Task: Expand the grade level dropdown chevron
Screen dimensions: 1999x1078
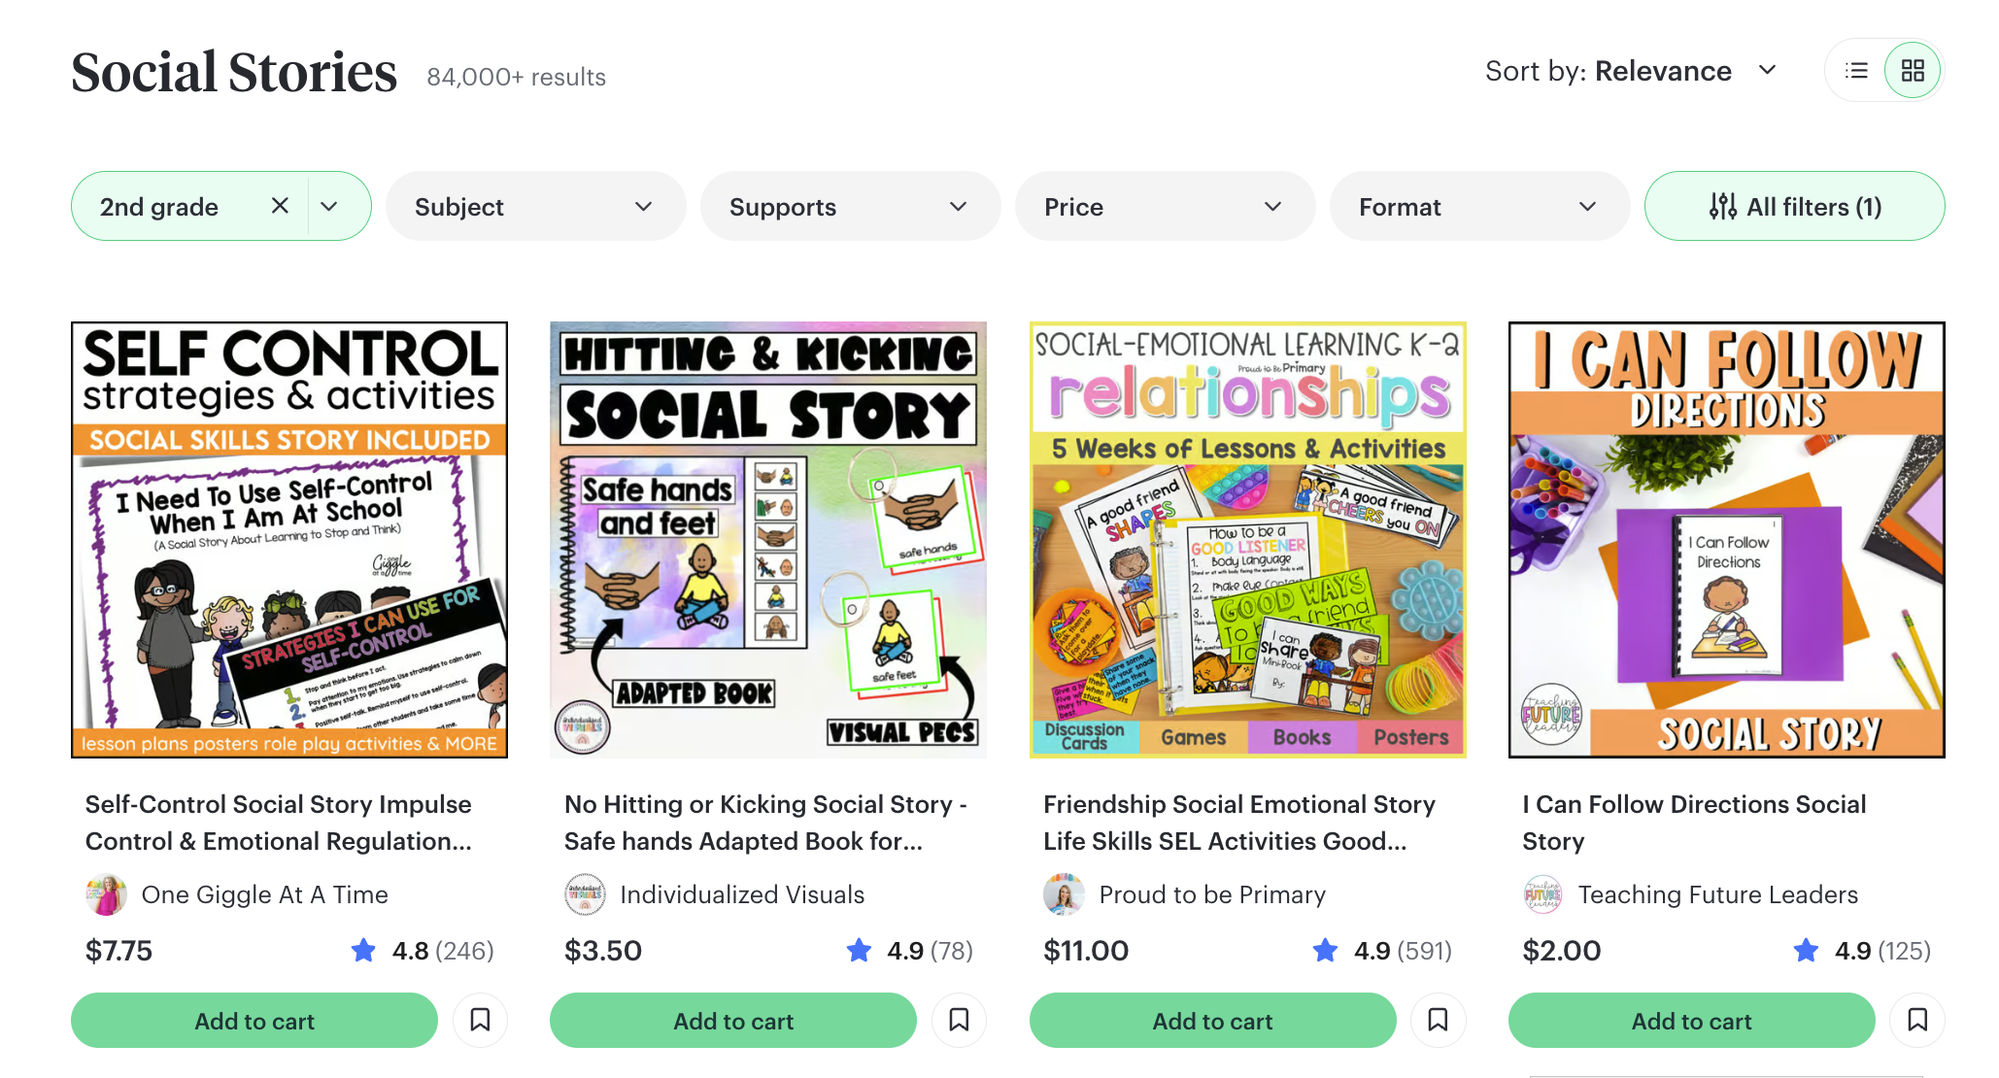Action: point(330,207)
